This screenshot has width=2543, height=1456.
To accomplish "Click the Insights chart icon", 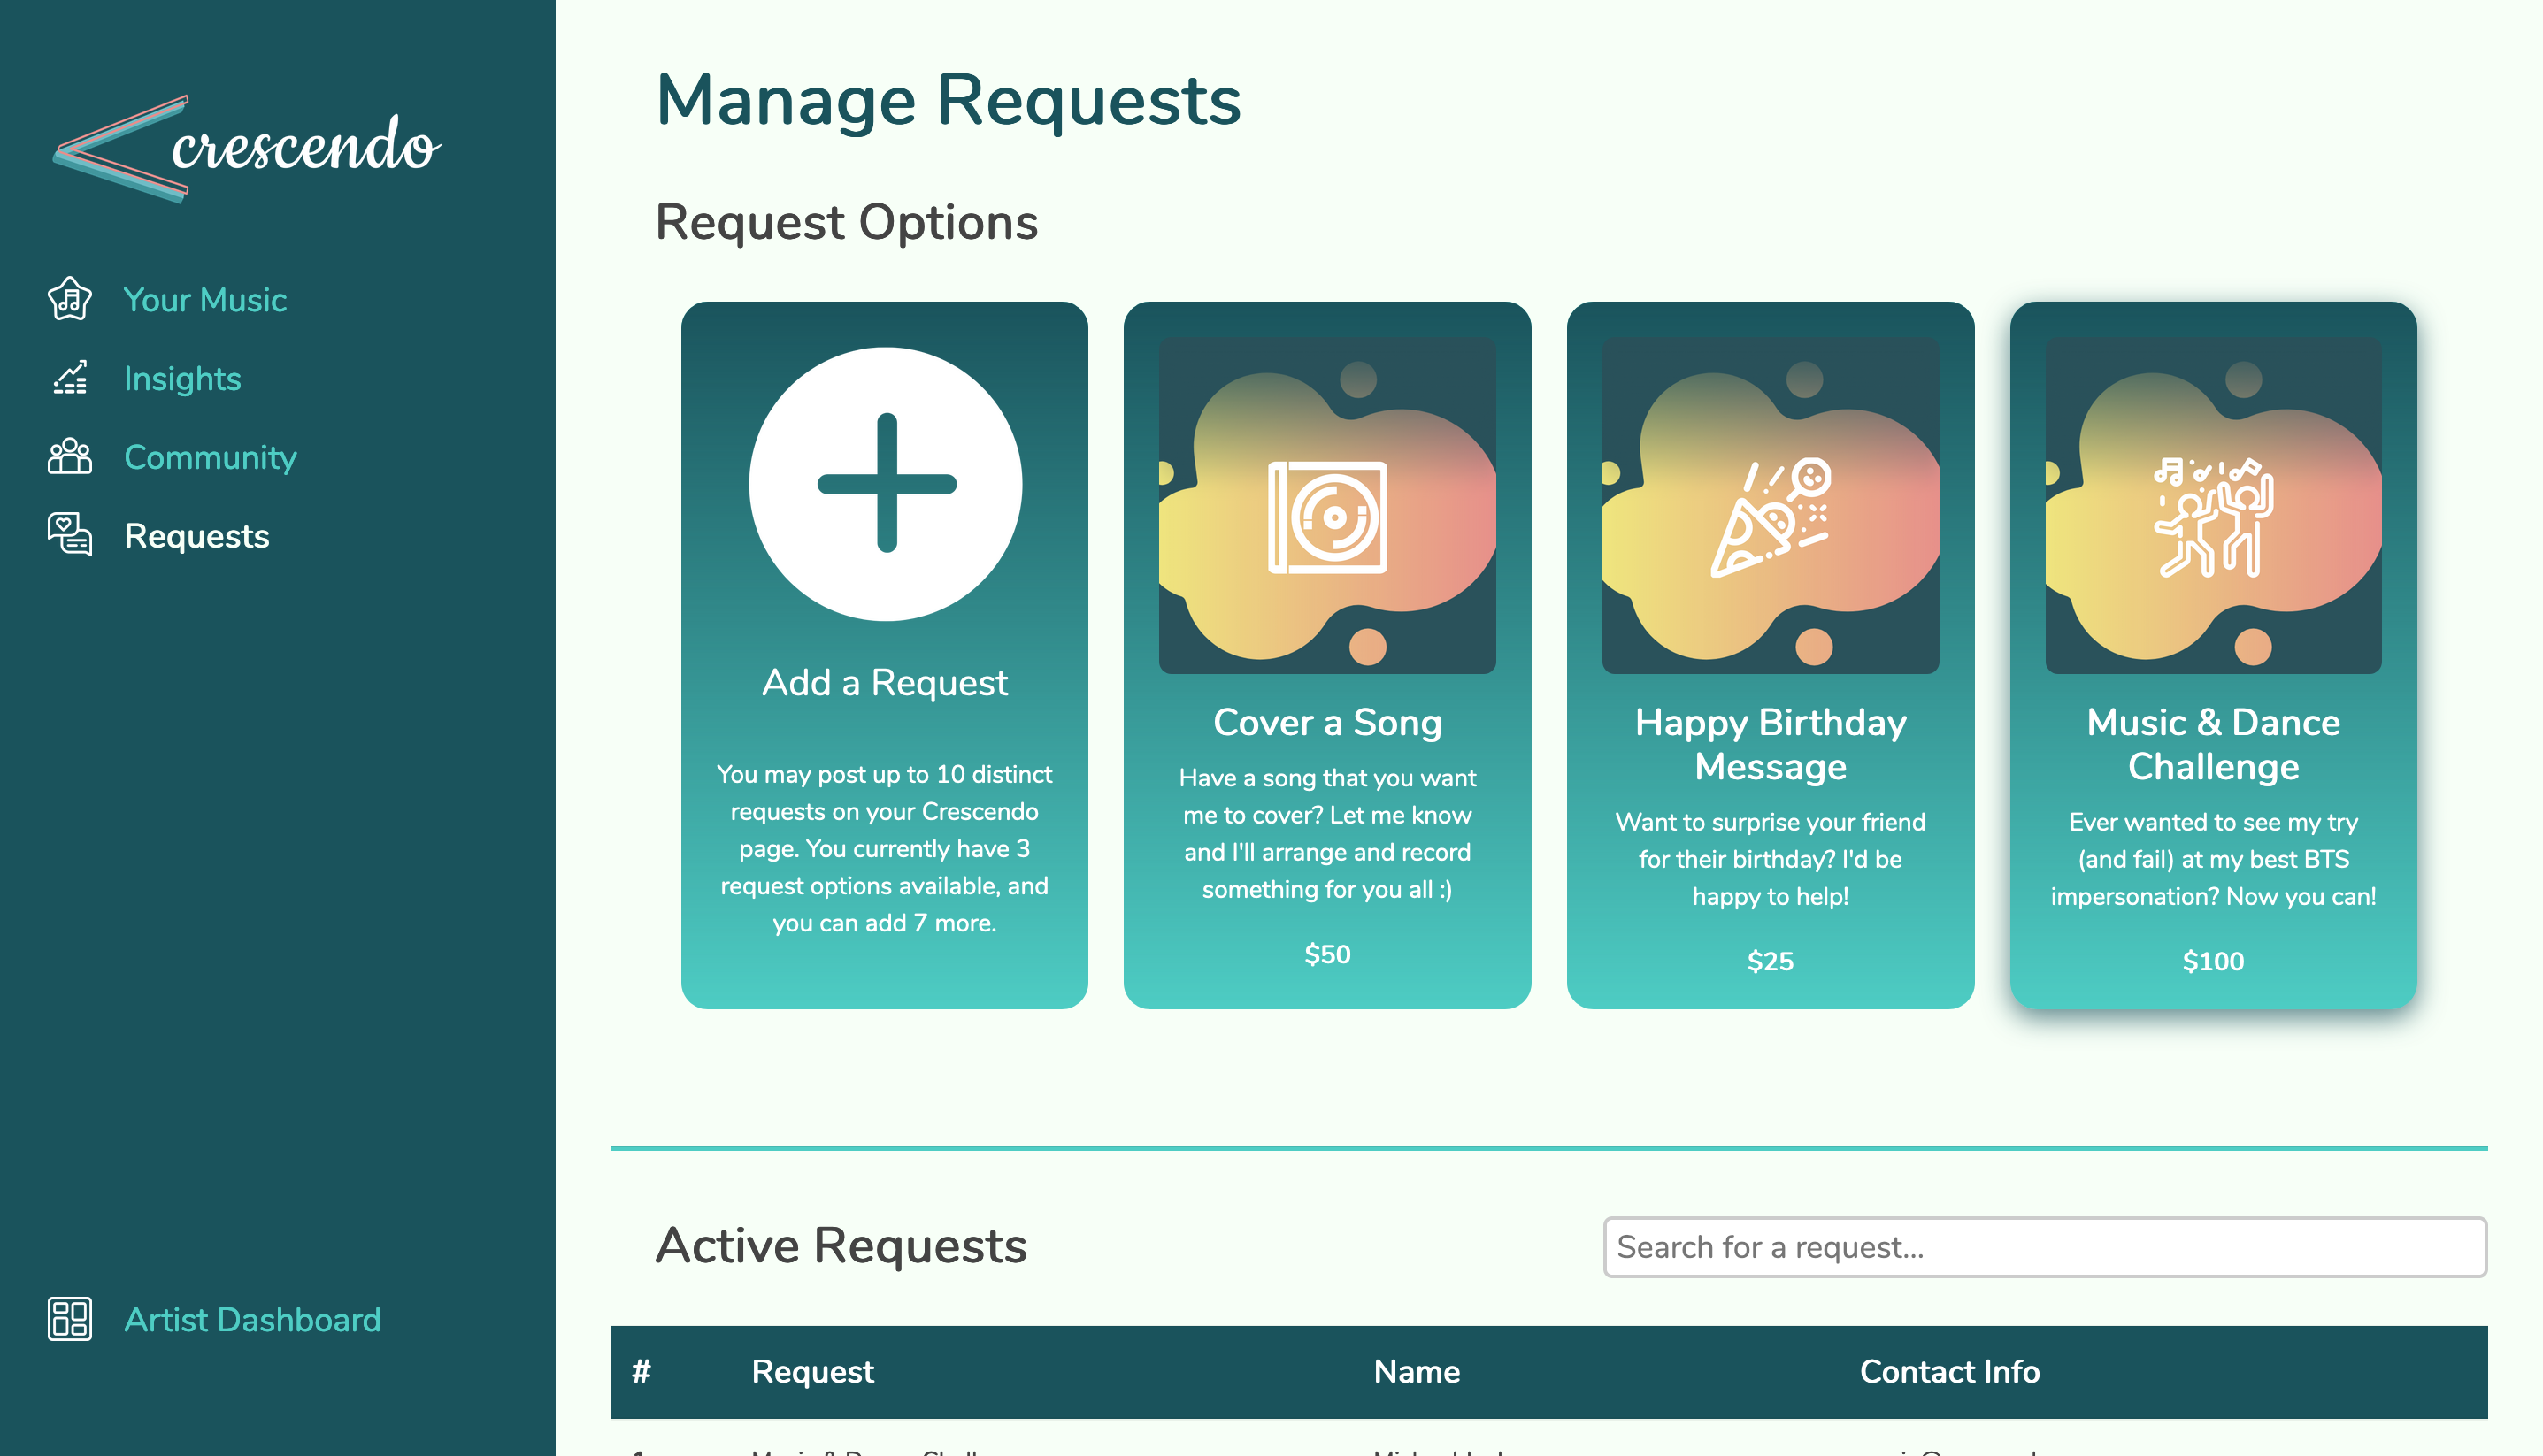I will point(69,378).
